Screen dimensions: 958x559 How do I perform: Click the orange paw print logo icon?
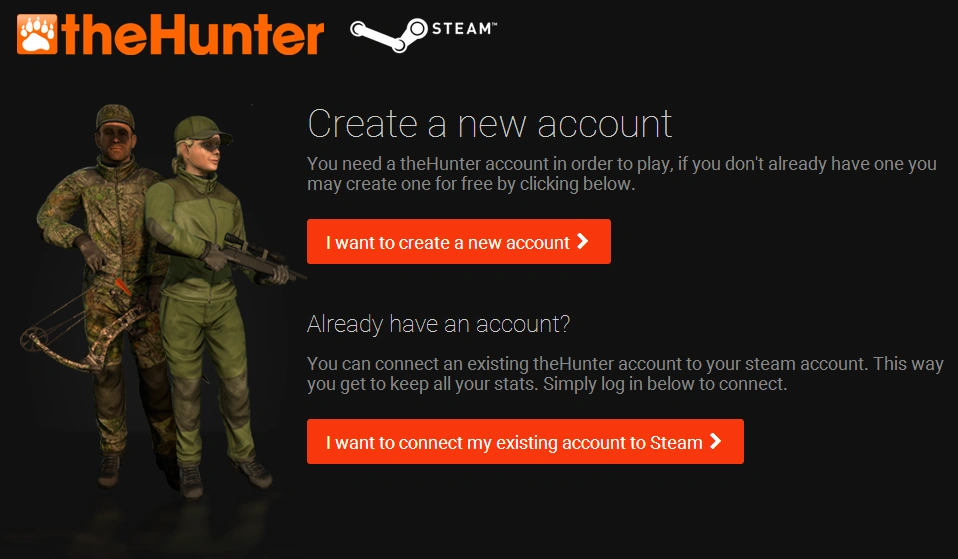37,34
